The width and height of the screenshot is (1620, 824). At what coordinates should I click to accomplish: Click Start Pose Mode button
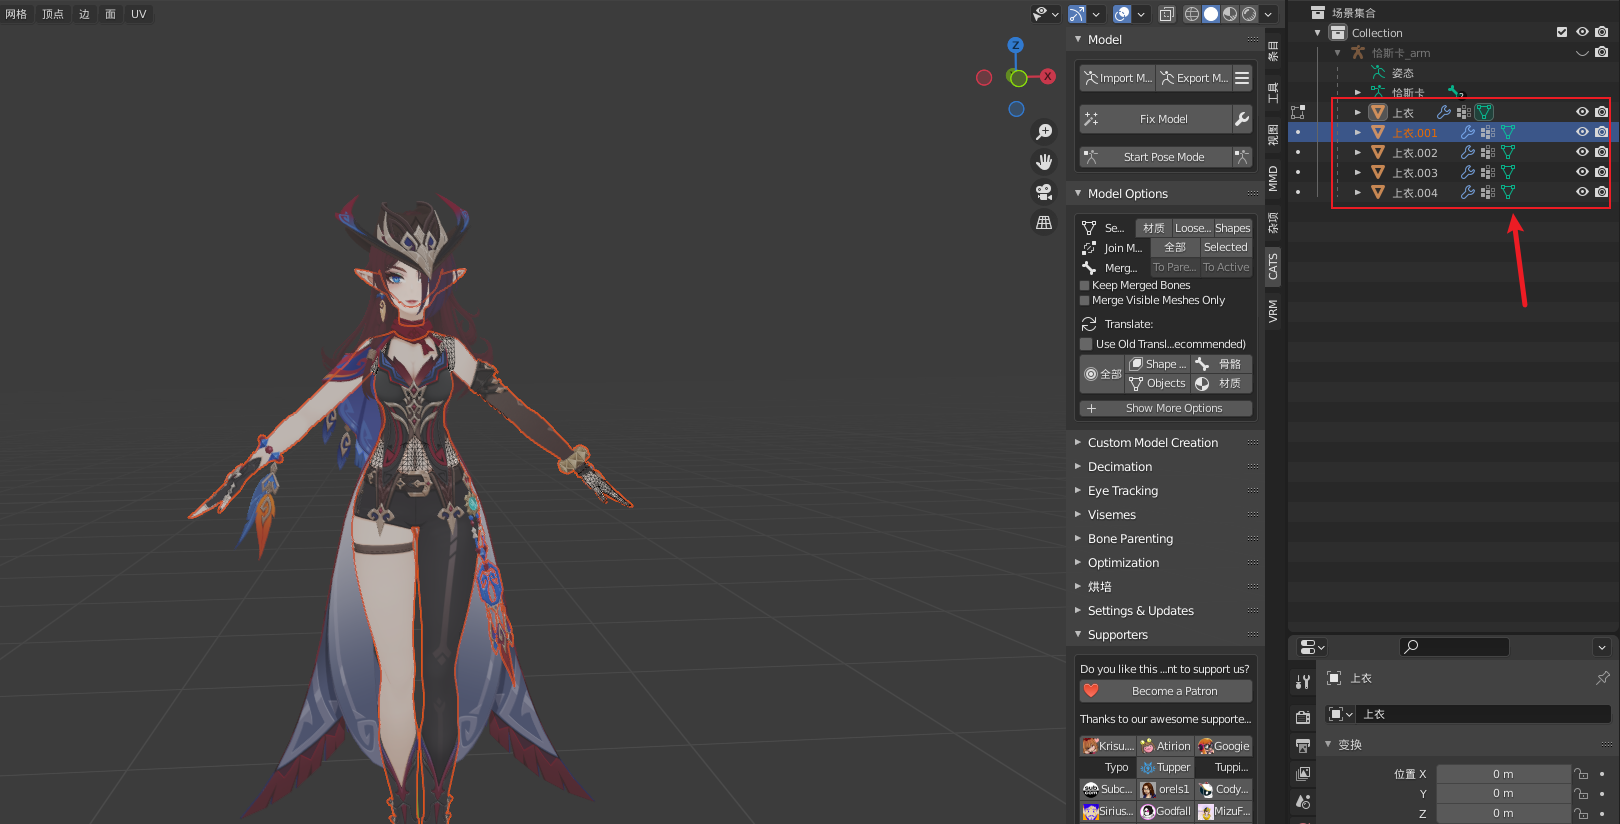click(x=1155, y=157)
